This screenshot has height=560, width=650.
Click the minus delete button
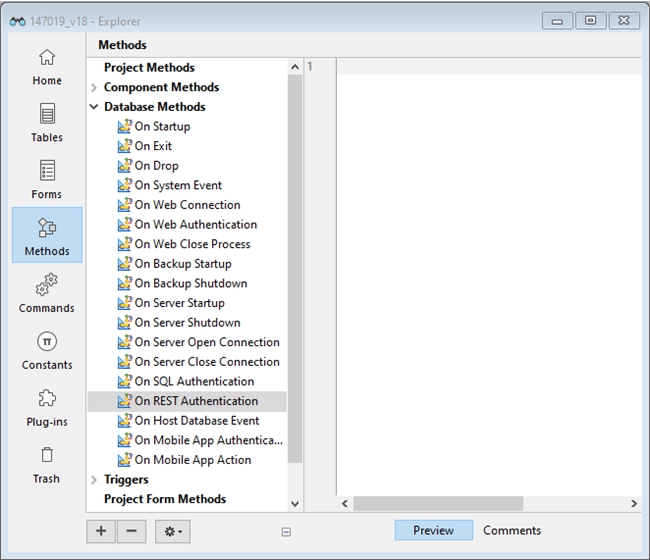(131, 531)
